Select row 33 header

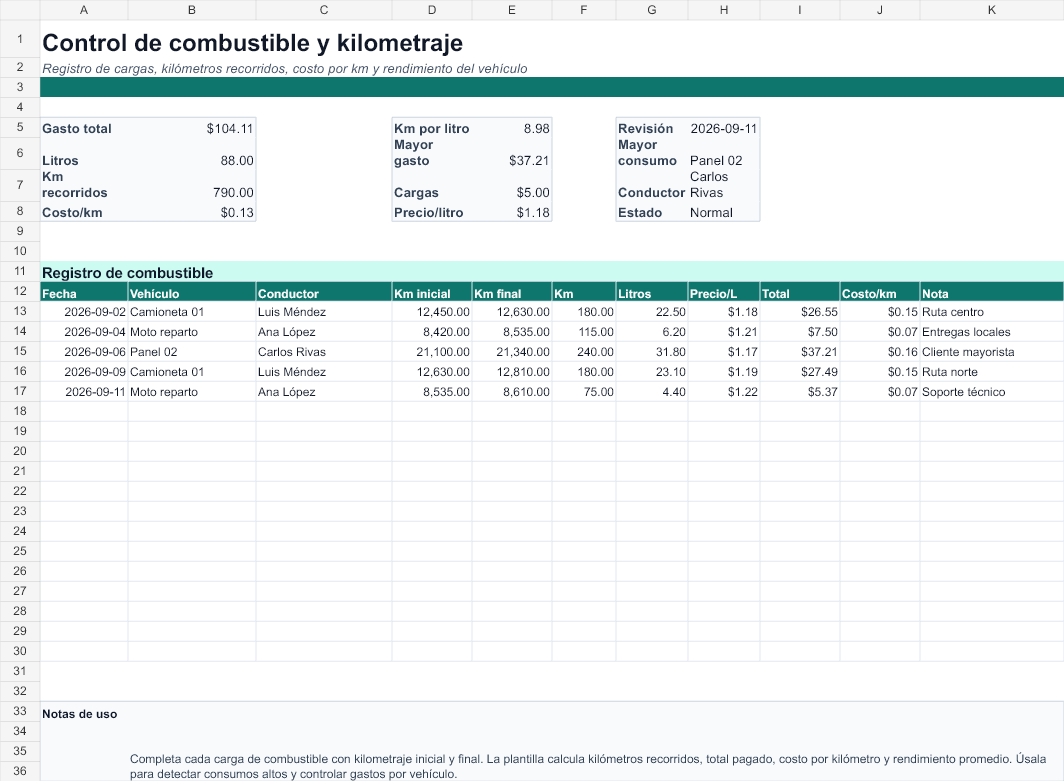point(20,711)
